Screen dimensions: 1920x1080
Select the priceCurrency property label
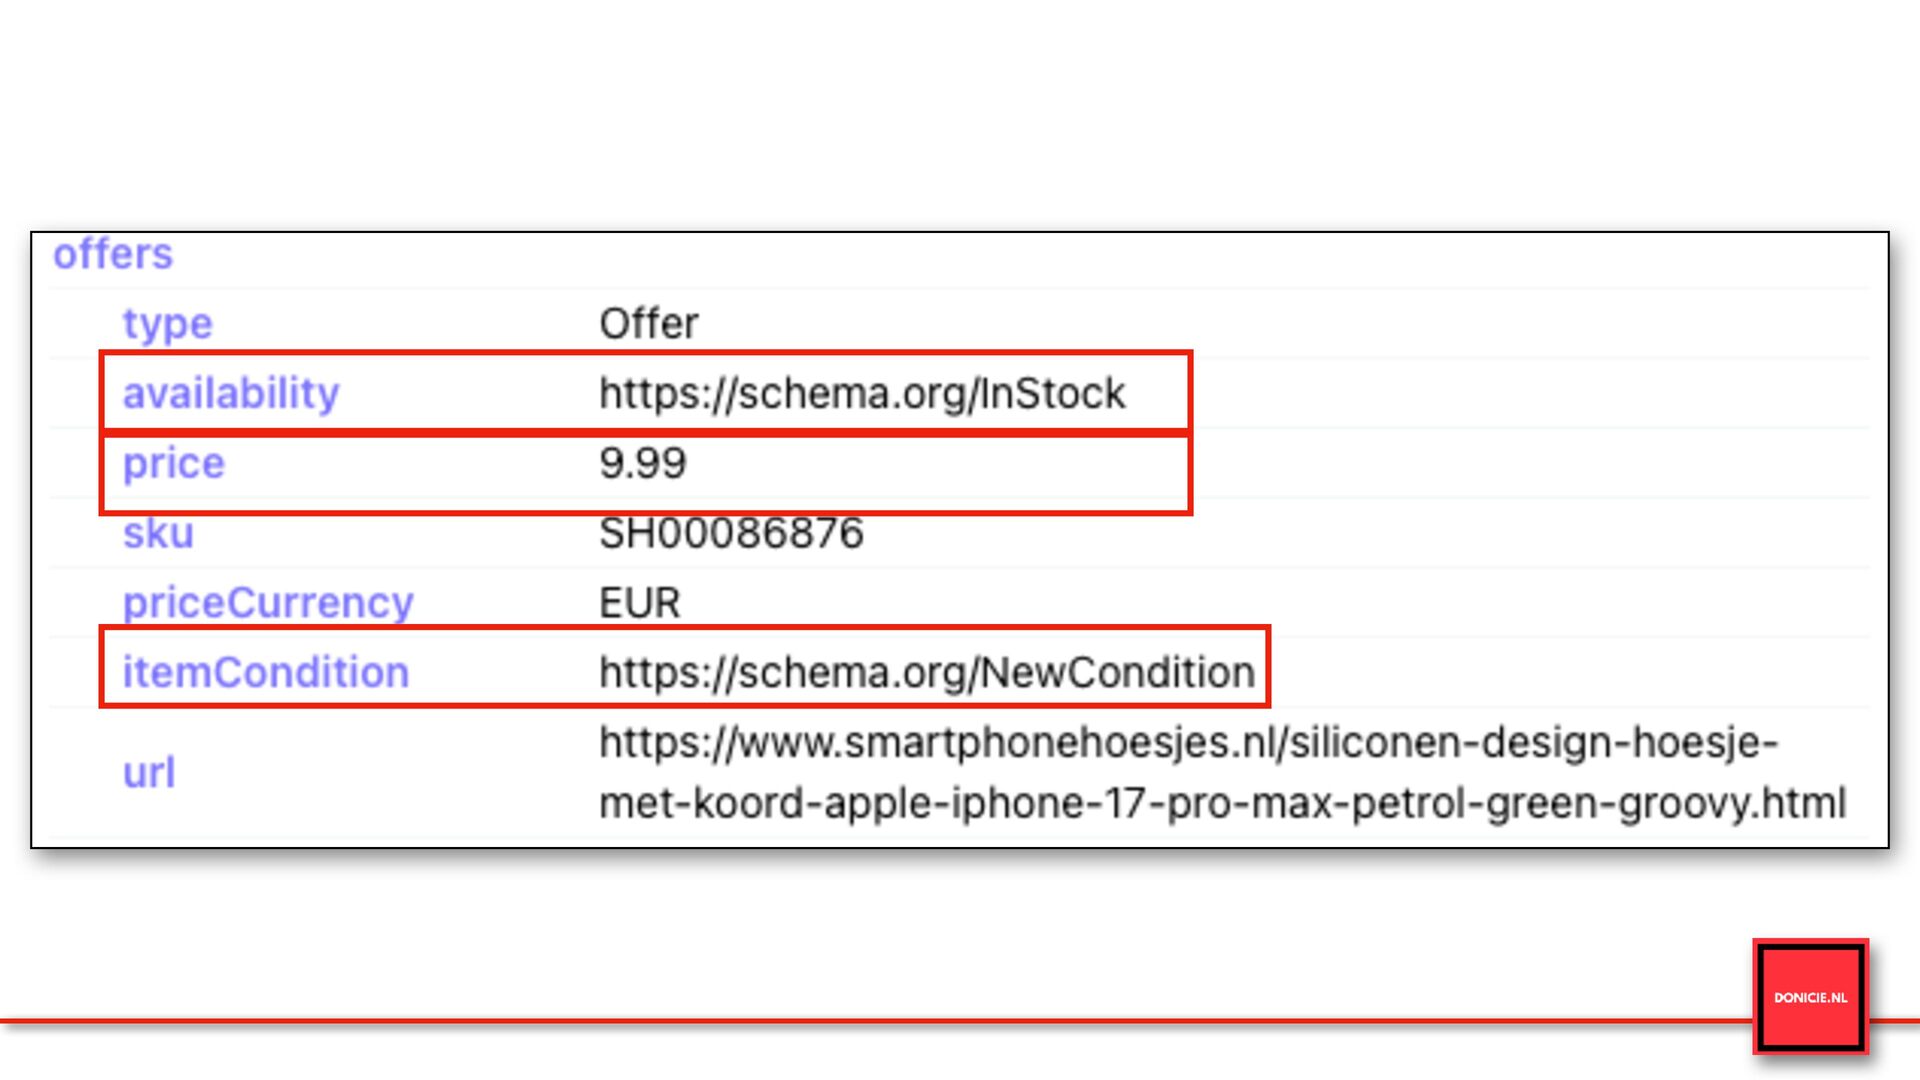[x=268, y=602]
